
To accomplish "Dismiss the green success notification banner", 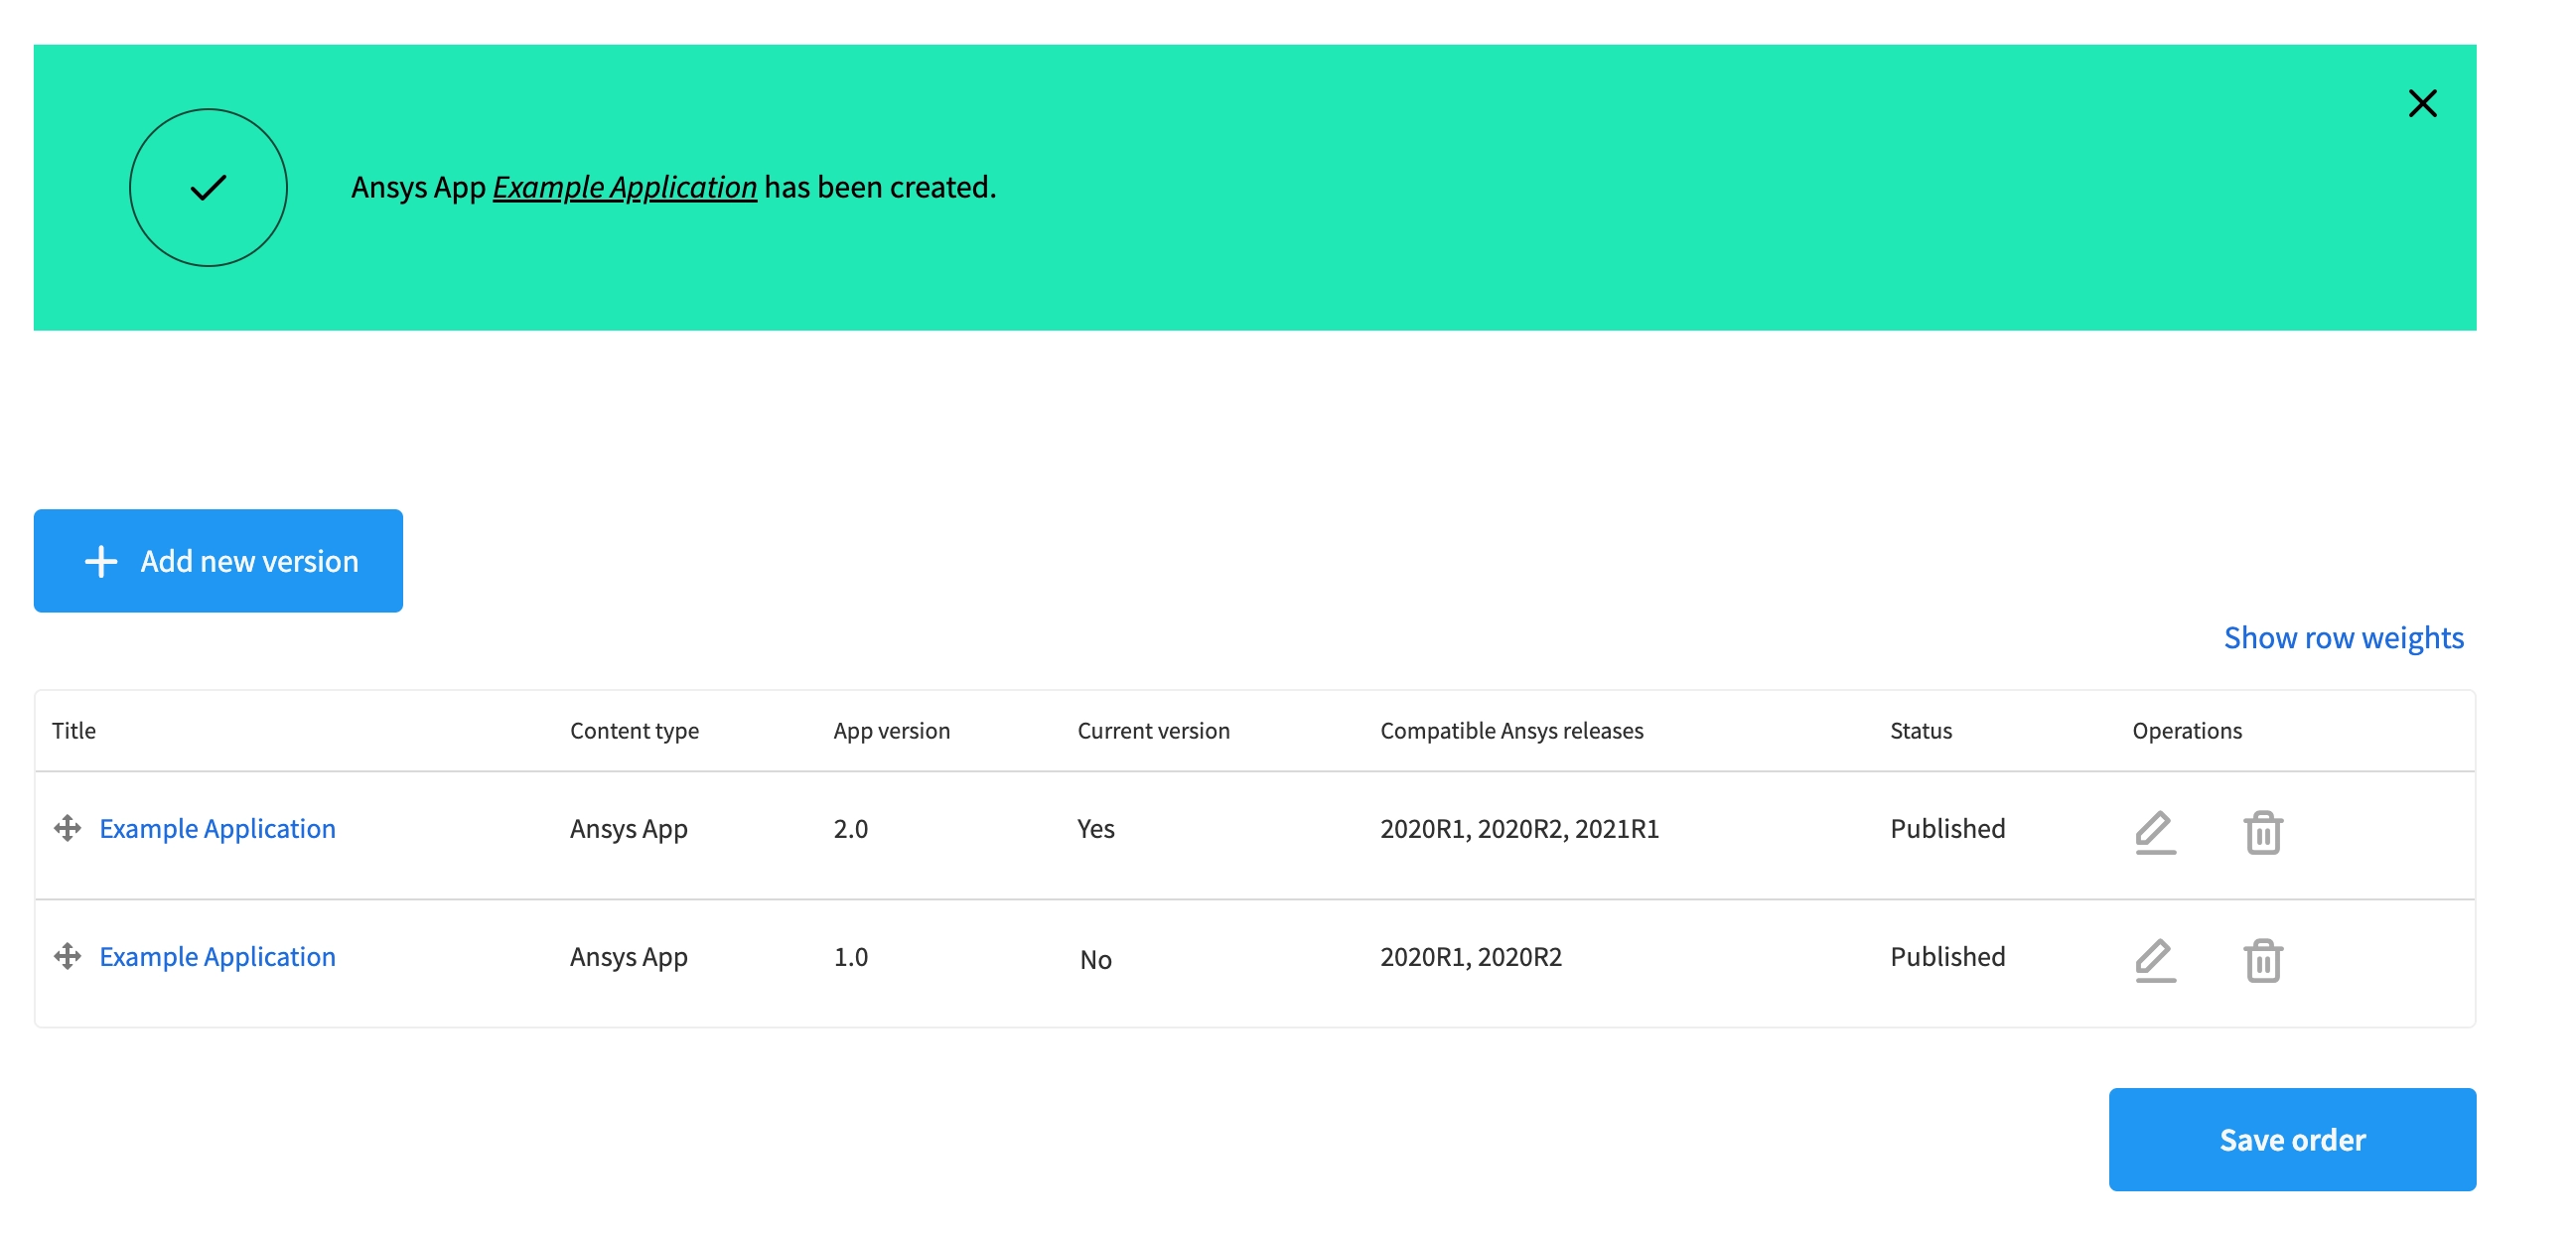I will pyautogui.click(x=2422, y=103).
